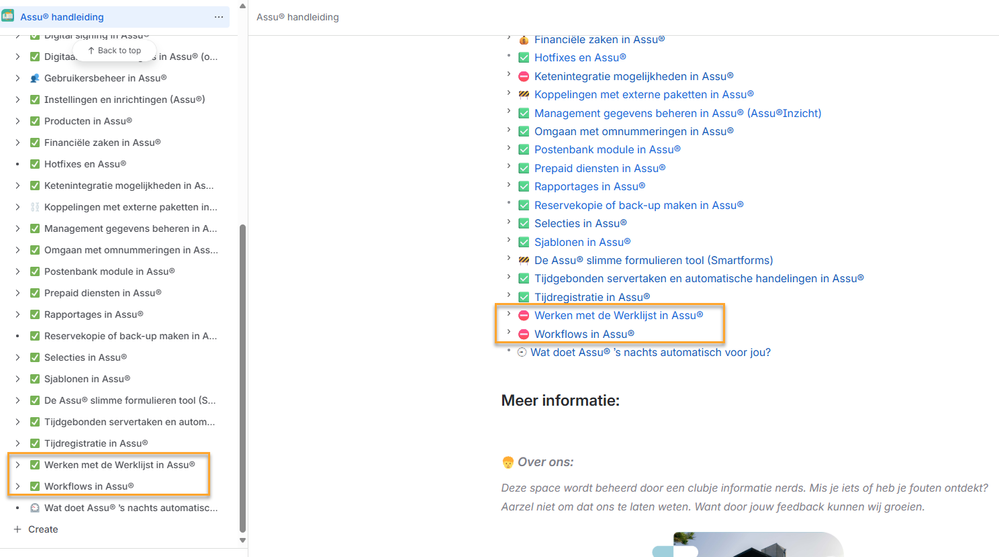The image size is (999, 557).
Task: Open the three-dot more actions menu
Action: click(219, 17)
